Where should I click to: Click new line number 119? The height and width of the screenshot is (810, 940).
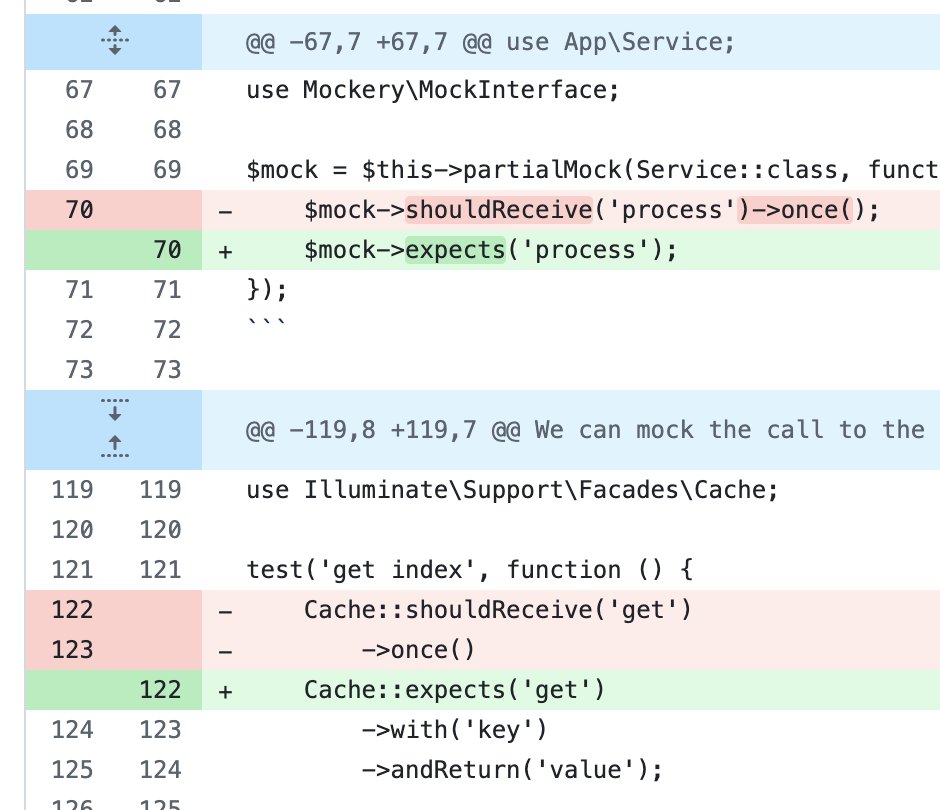[x=160, y=490]
